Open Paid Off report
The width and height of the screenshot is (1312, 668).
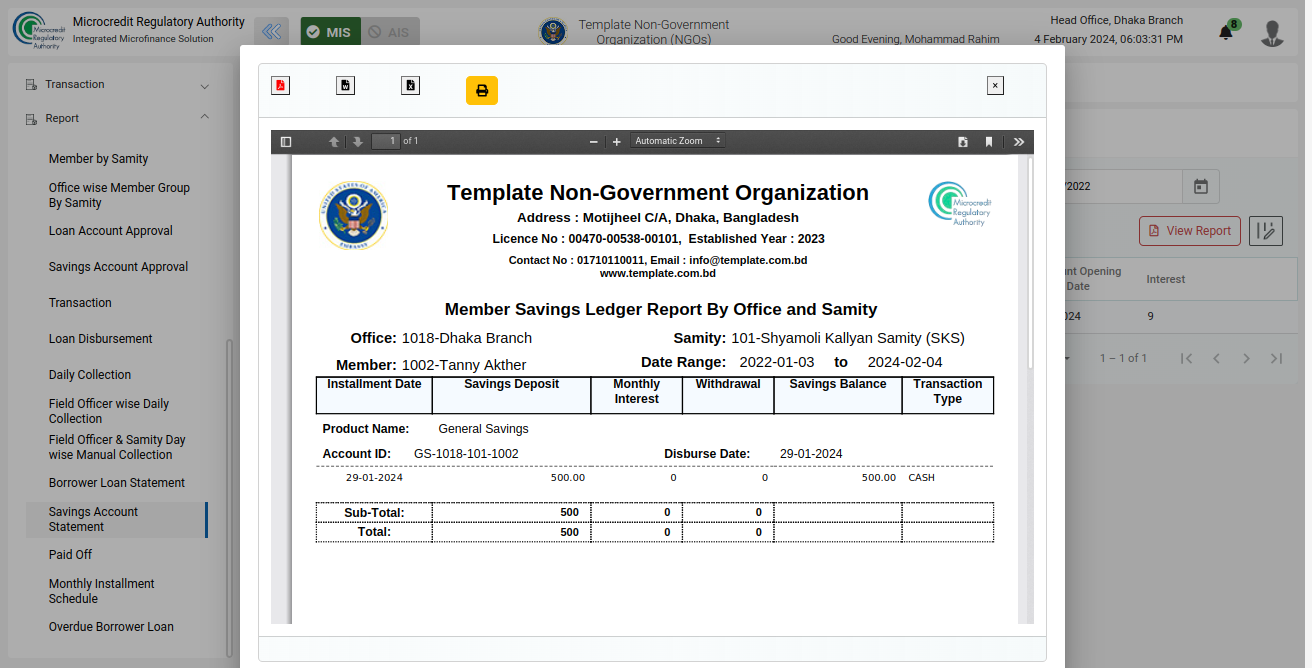[x=71, y=555]
